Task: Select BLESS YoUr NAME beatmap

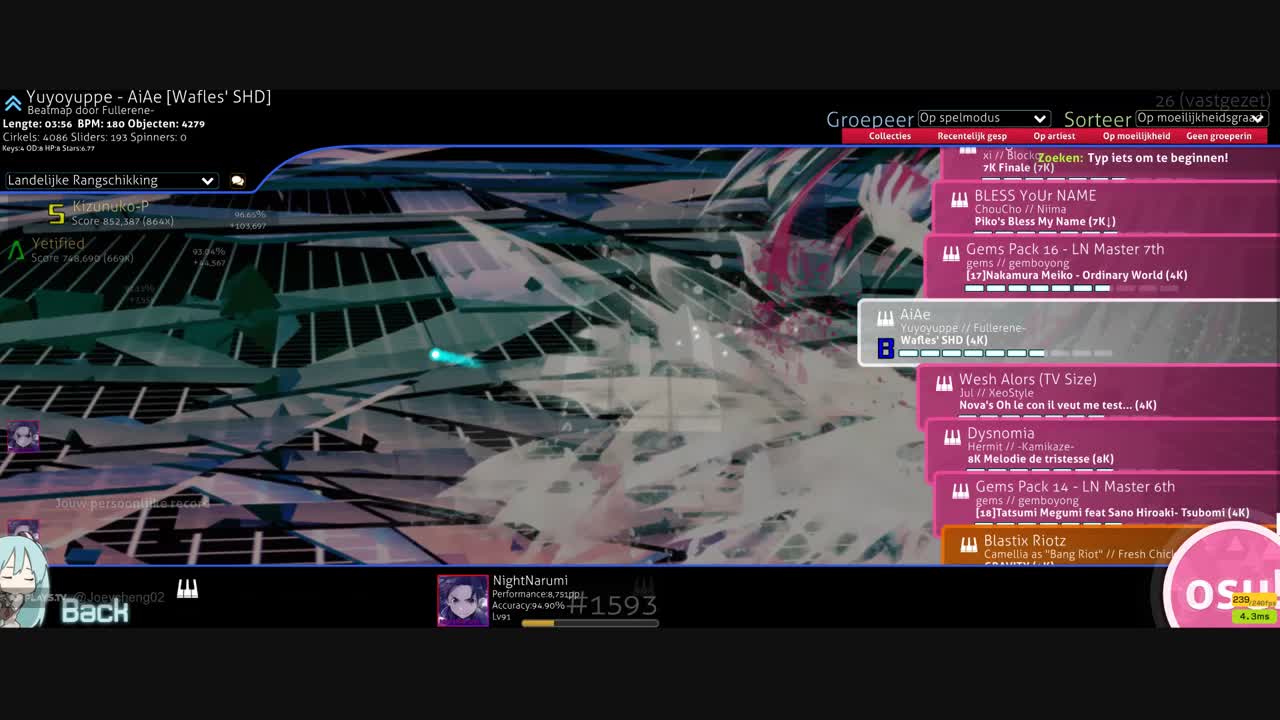Action: pos(1106,209)
